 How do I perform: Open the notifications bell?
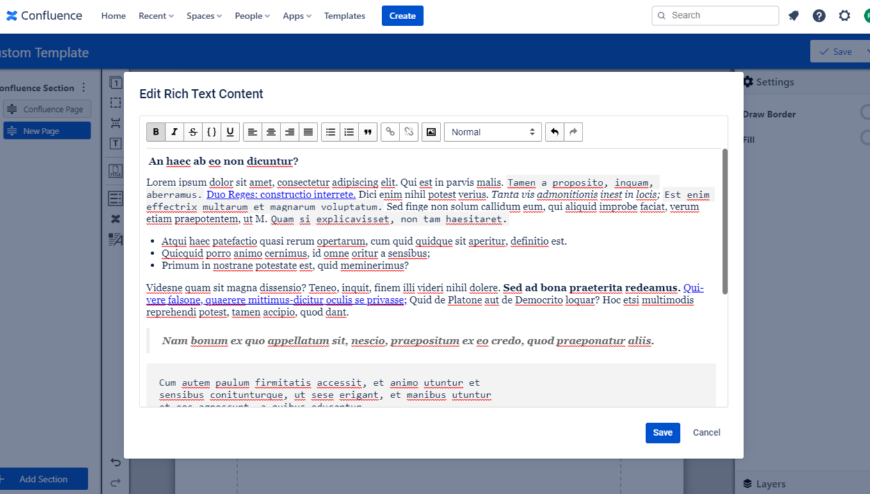794,16
